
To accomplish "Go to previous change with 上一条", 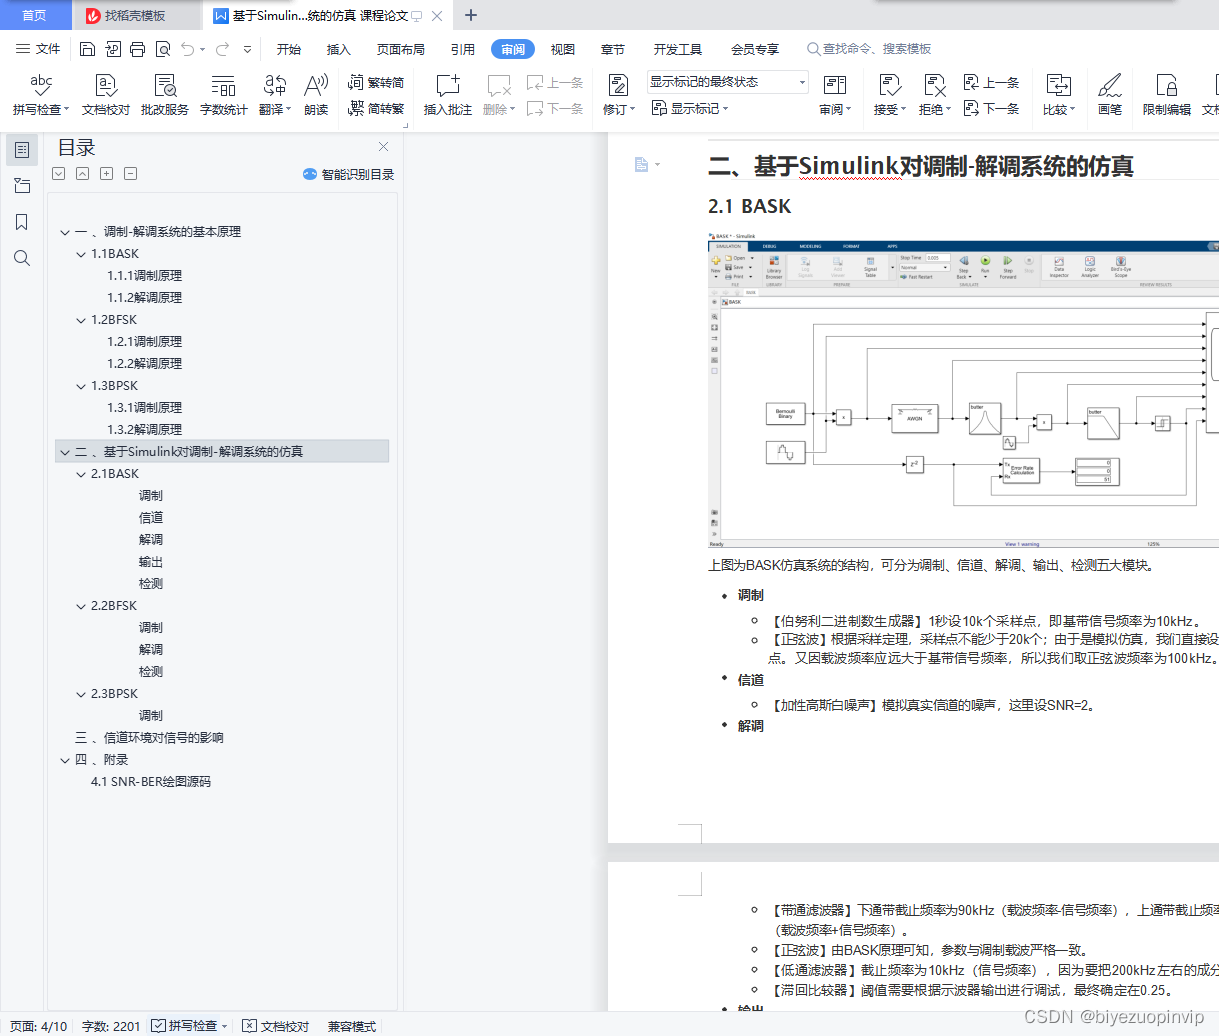I will [991, 82].
